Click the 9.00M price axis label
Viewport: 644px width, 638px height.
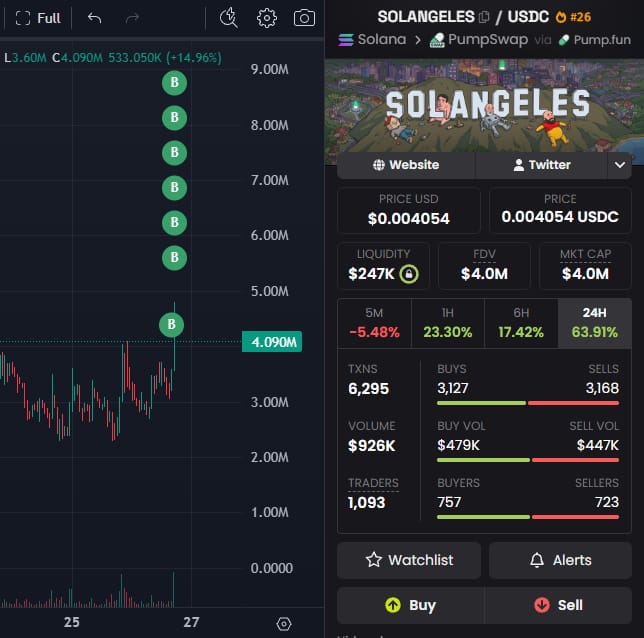click(x=269, y=69)
